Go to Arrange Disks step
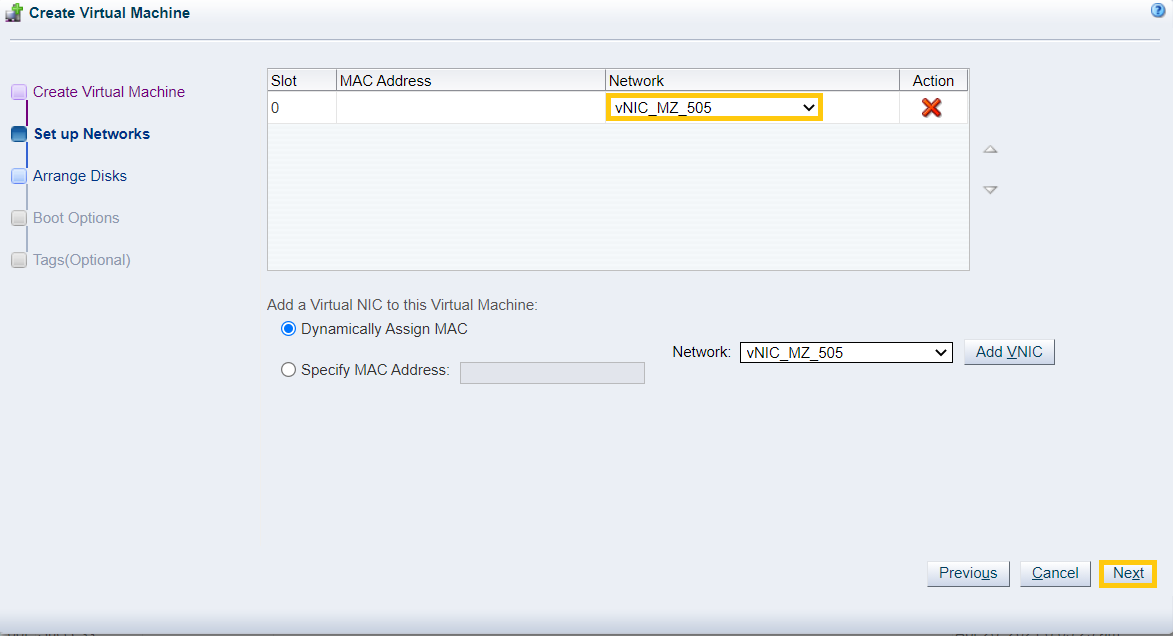1173x636 pixels. (x=79, y=176)
